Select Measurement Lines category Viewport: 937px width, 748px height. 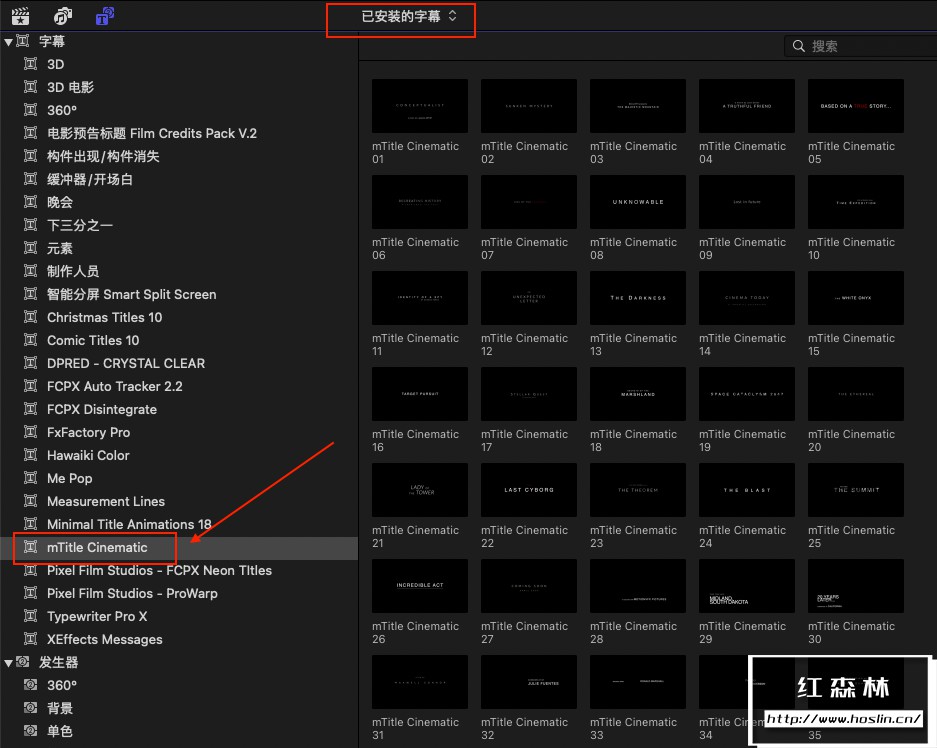coord(106,501)
